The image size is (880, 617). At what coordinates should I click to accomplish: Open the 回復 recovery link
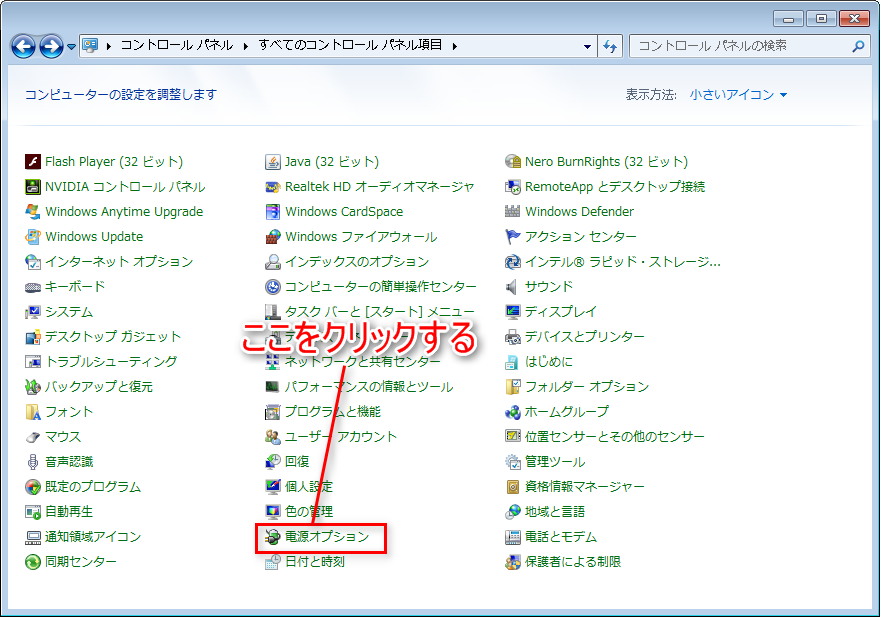[297, 462]
